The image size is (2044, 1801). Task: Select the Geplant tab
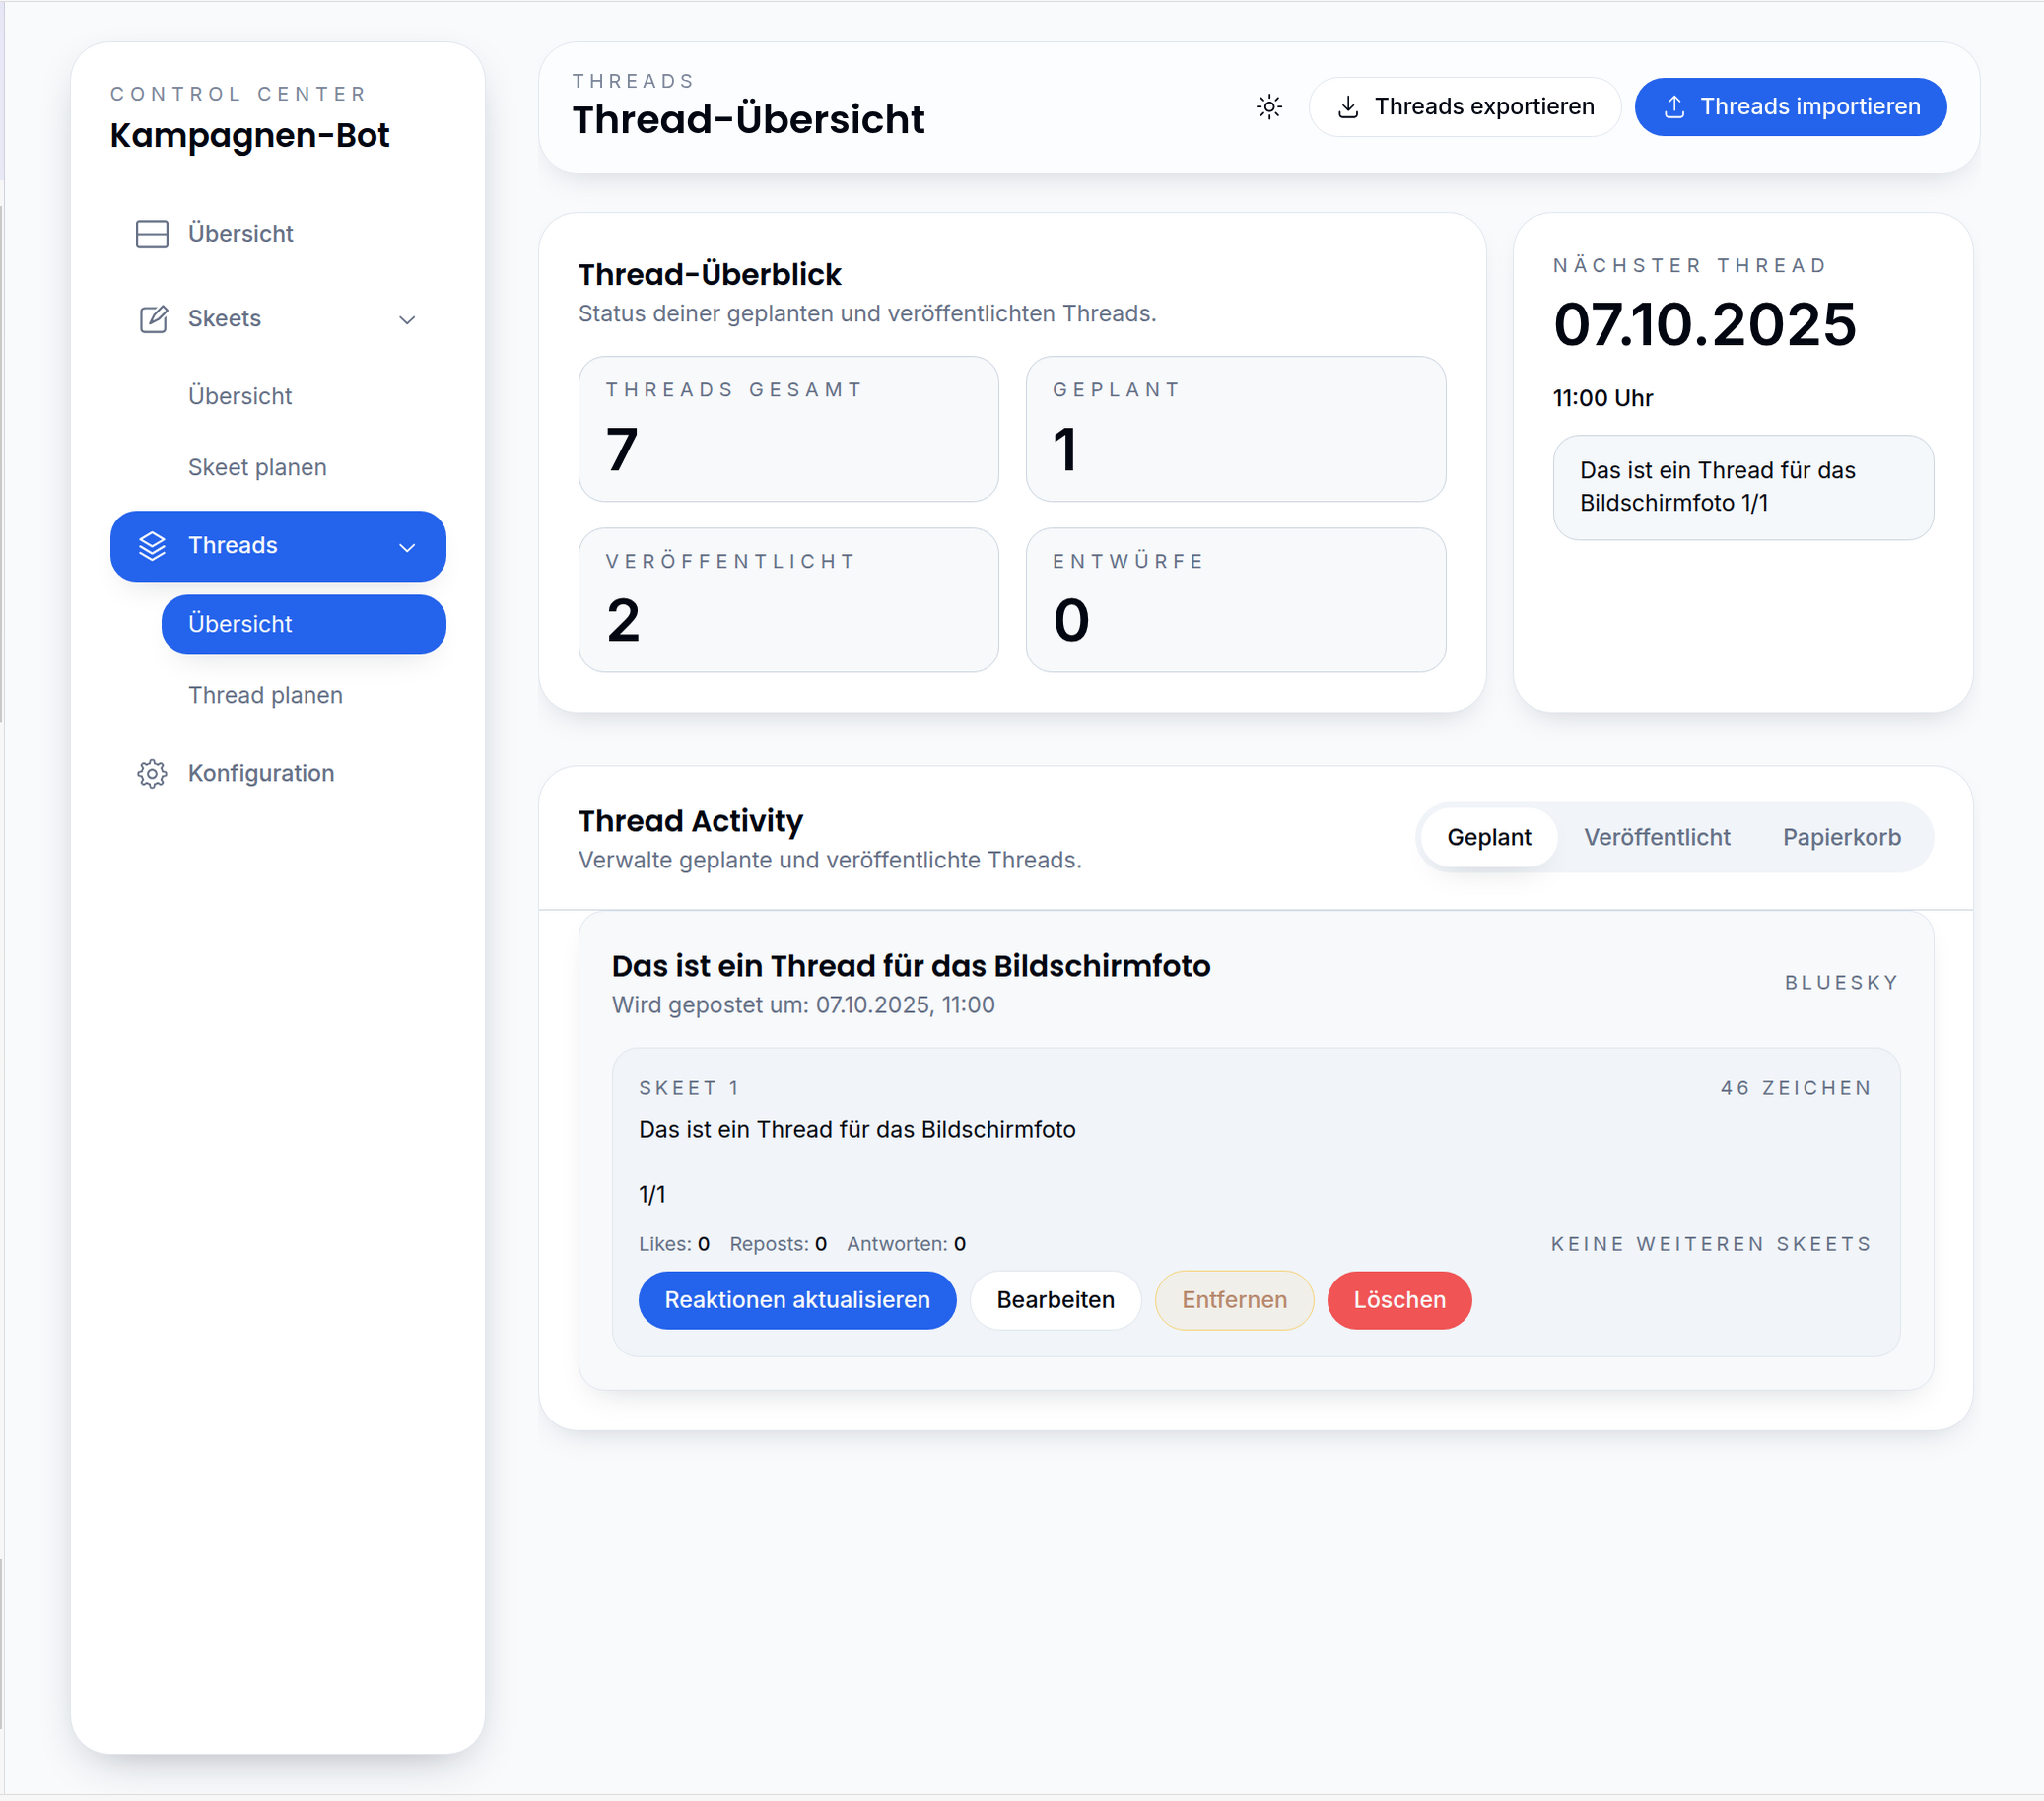[x=1488, y=837]
